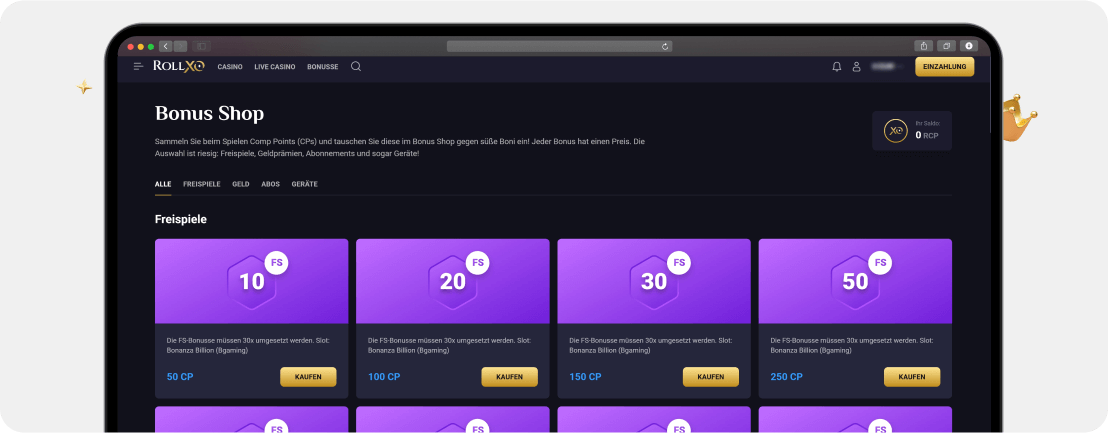Select the Geld tab
Viewport: 1108px width, 433px height.
point(241,184)
